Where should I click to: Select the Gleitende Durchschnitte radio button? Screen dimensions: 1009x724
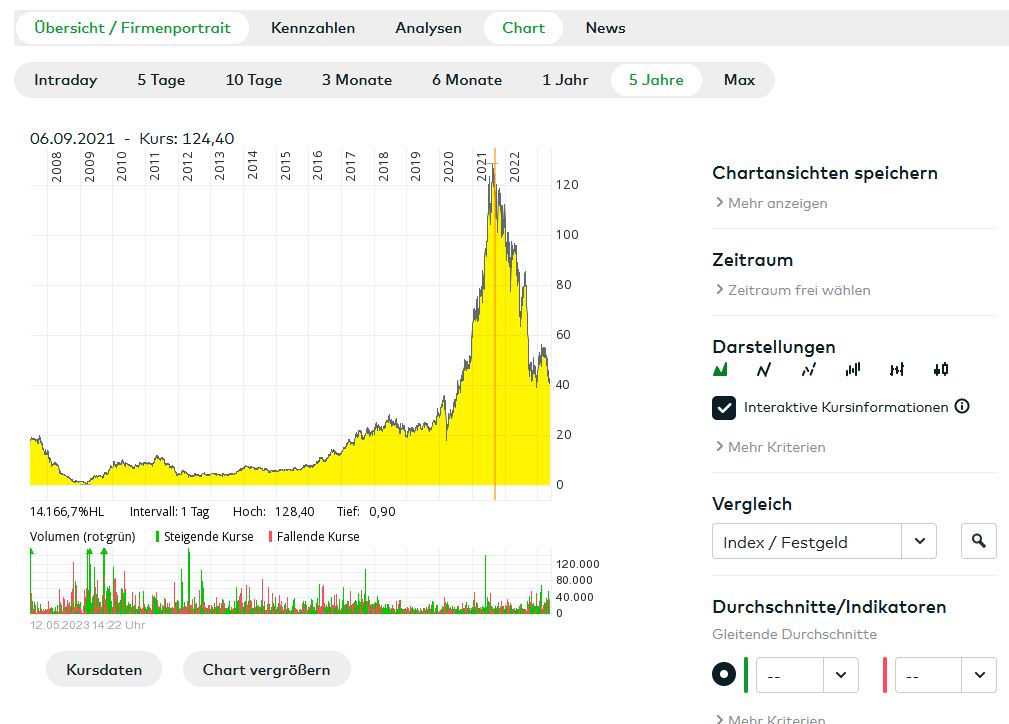pos(724,674)
